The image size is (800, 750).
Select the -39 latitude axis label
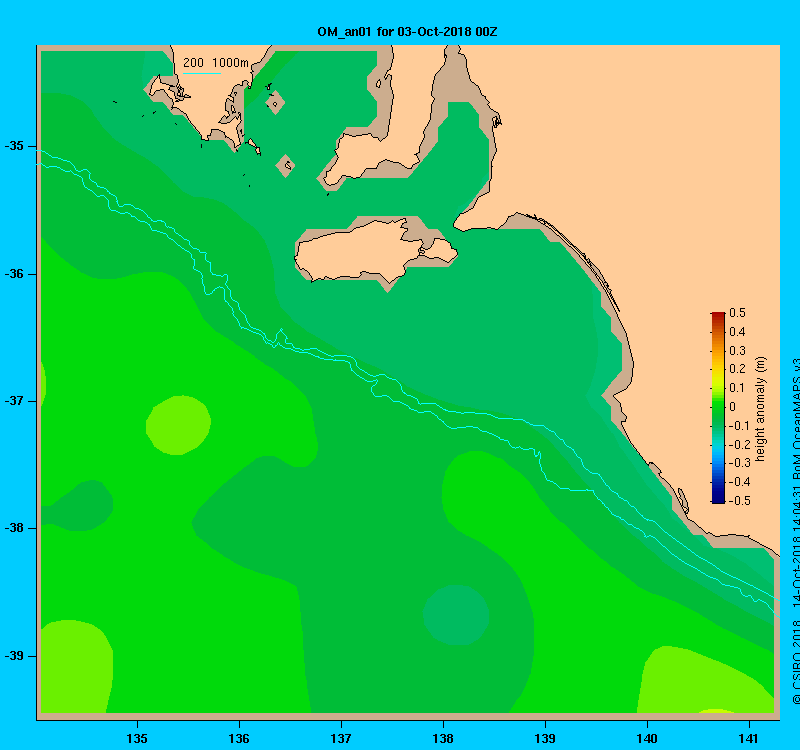click(x=14, y=656)
